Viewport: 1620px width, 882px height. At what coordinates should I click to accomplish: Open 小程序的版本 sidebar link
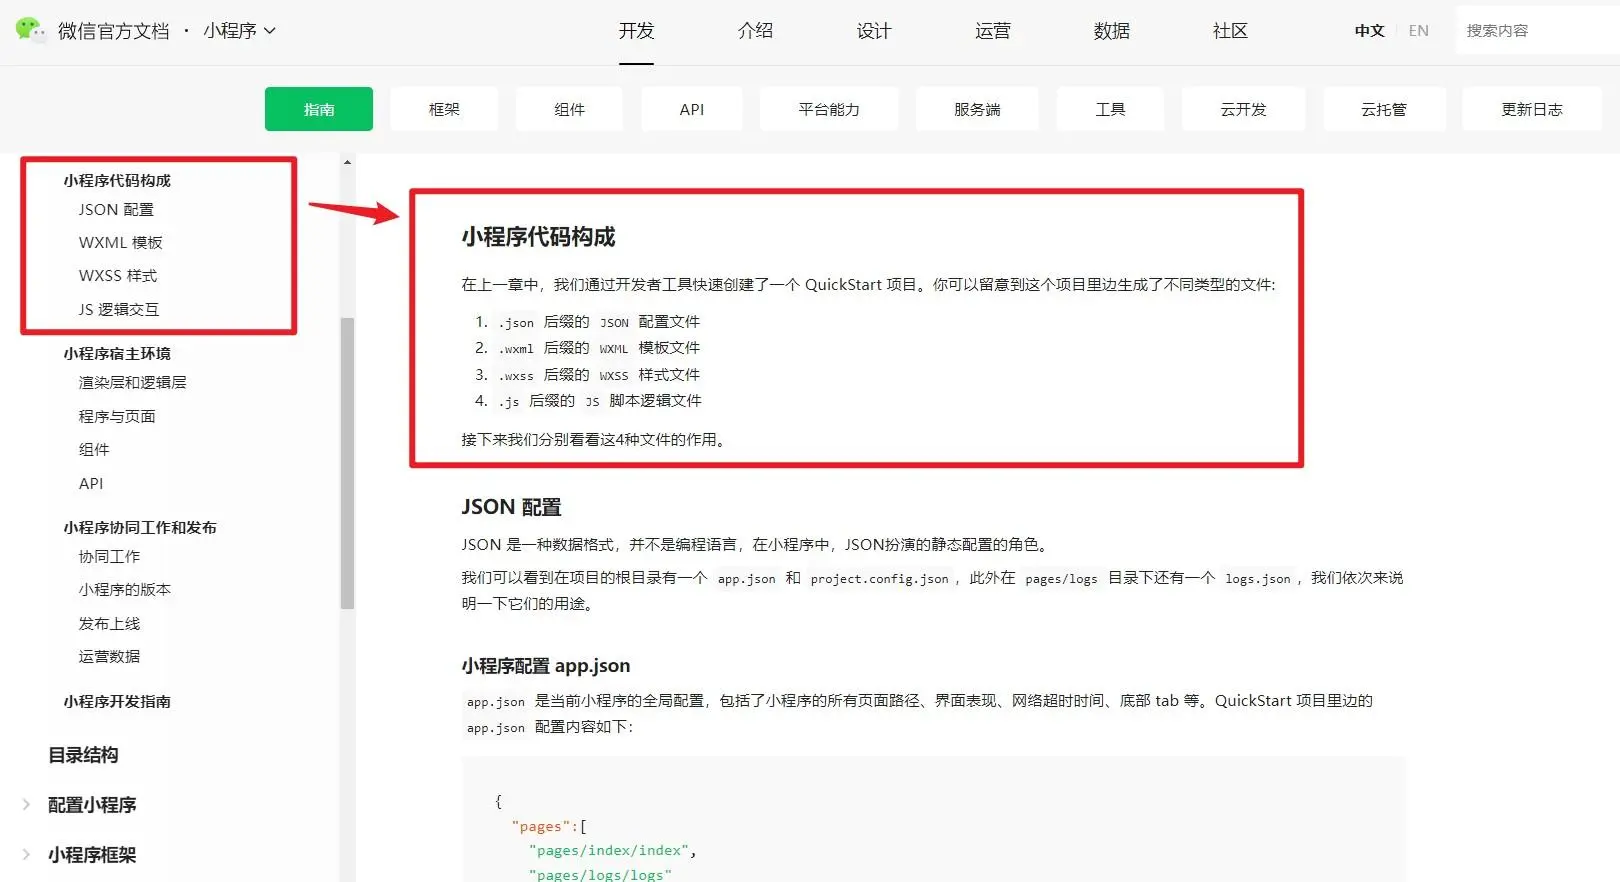point(125,589)
